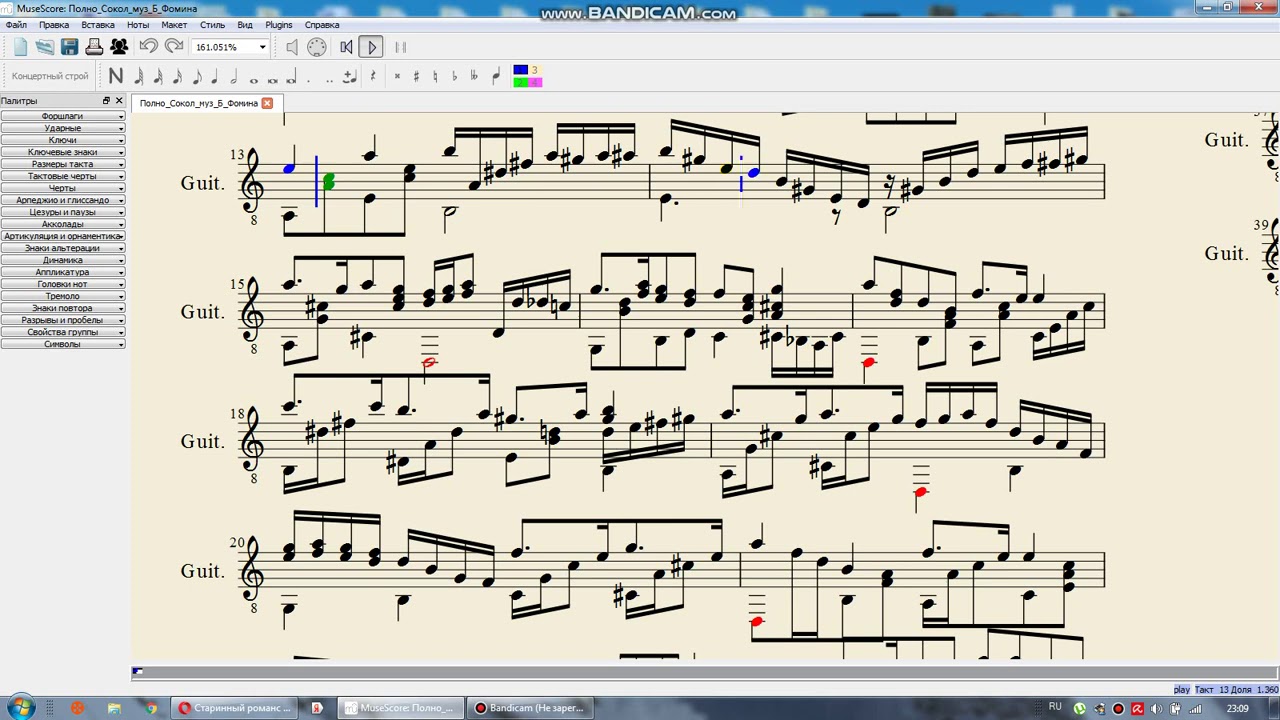Expand the Ключи palette
This screenshot has width=1280, height=720.
pos(63,140)
